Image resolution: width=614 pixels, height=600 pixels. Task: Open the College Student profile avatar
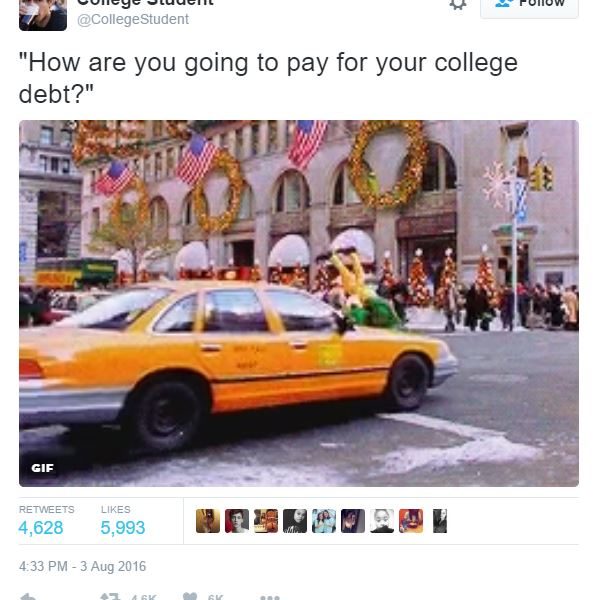tap(43, 15)
